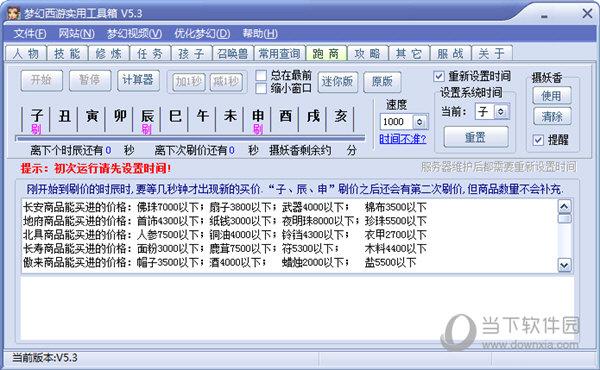The width and height of the screenshot is (600, 370).
Task: Click the 申 time marker
Action: 258,116
